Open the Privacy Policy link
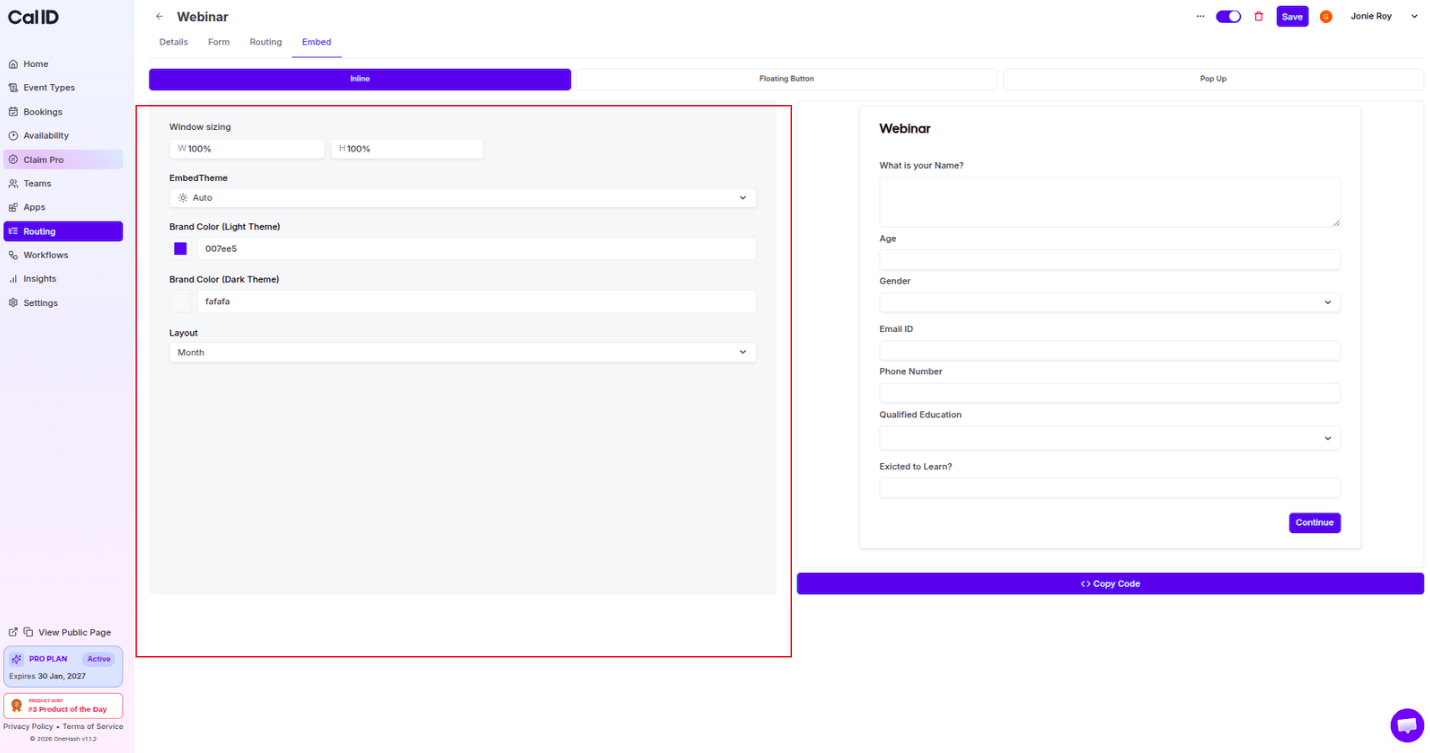The image size is (1430, 753). (x=28, y=727)
